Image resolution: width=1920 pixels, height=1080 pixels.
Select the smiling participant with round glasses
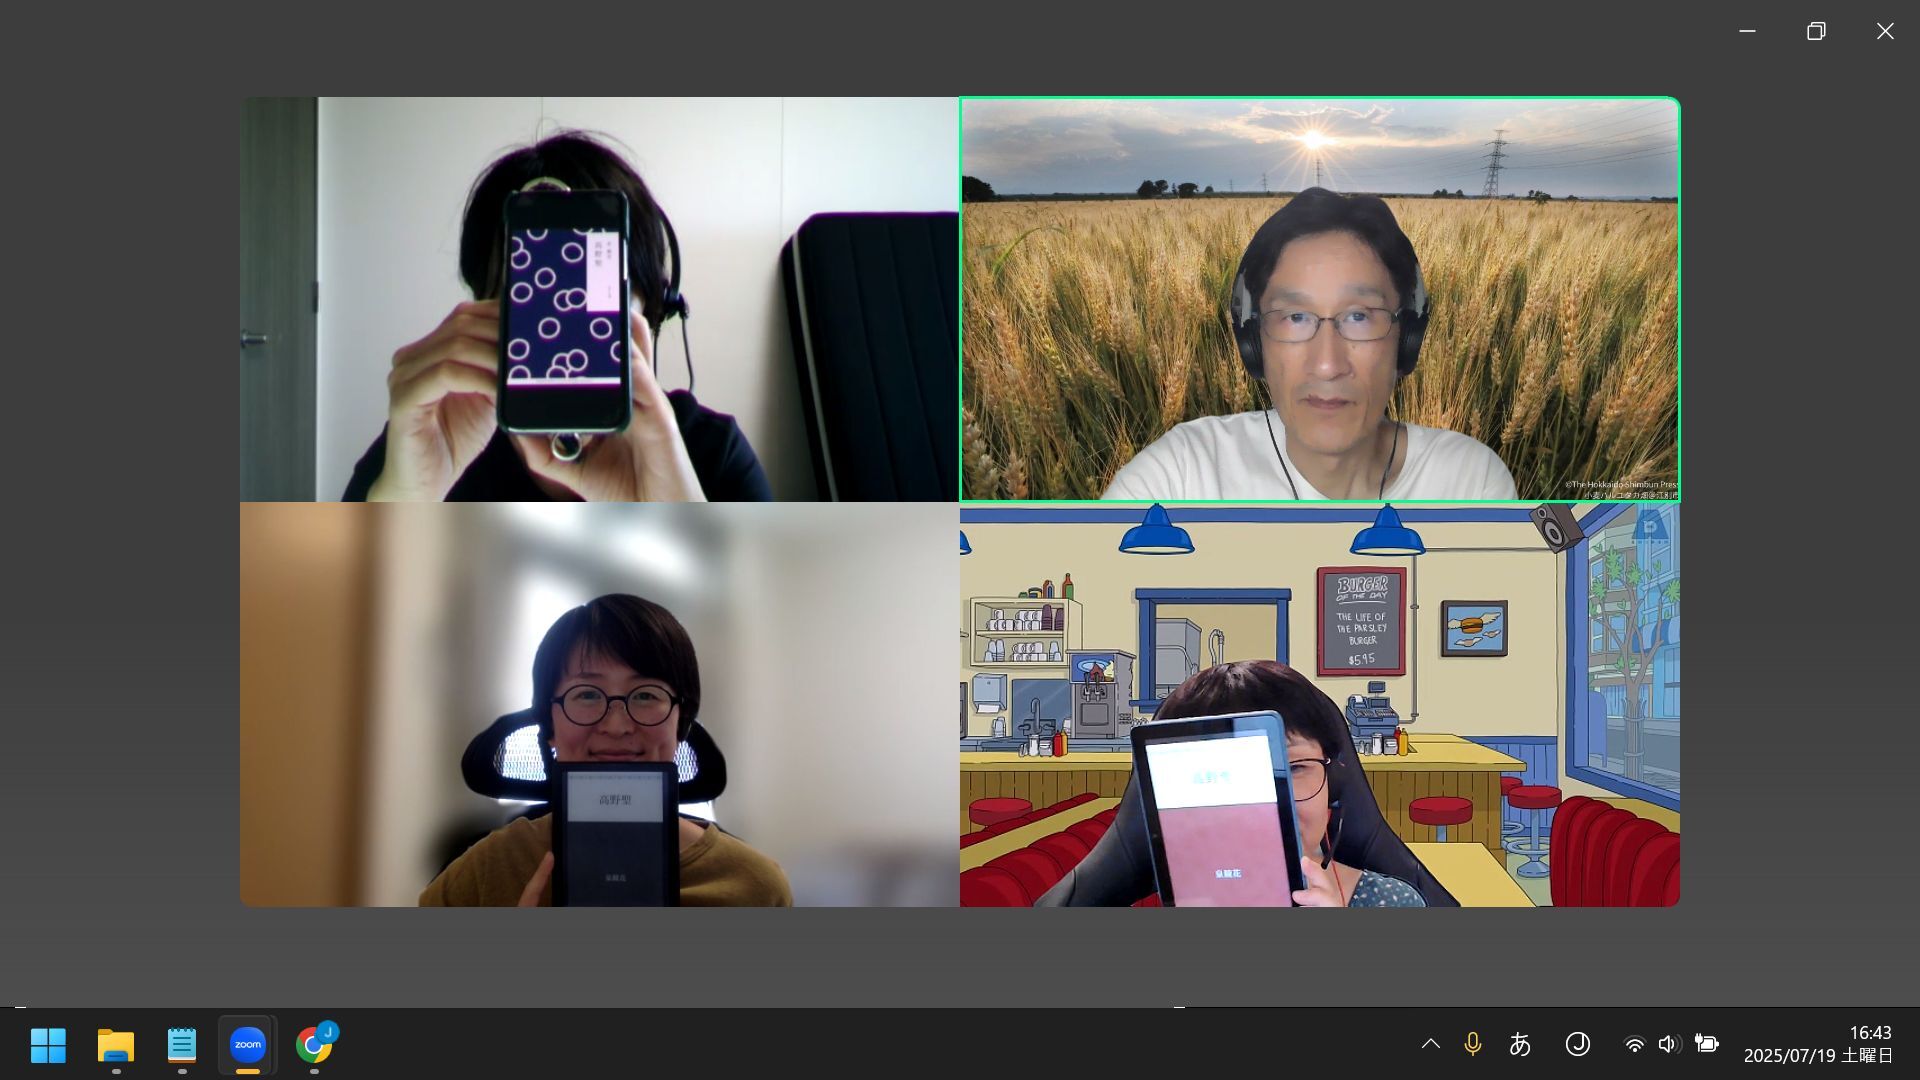[x=599, y=705]
